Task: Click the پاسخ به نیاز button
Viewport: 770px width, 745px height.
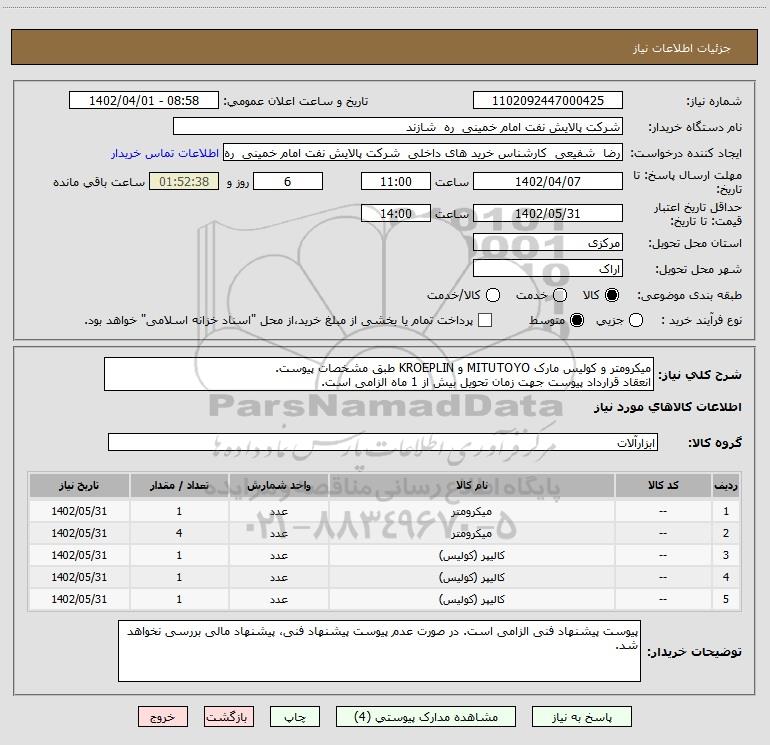Action: [581, 717]
